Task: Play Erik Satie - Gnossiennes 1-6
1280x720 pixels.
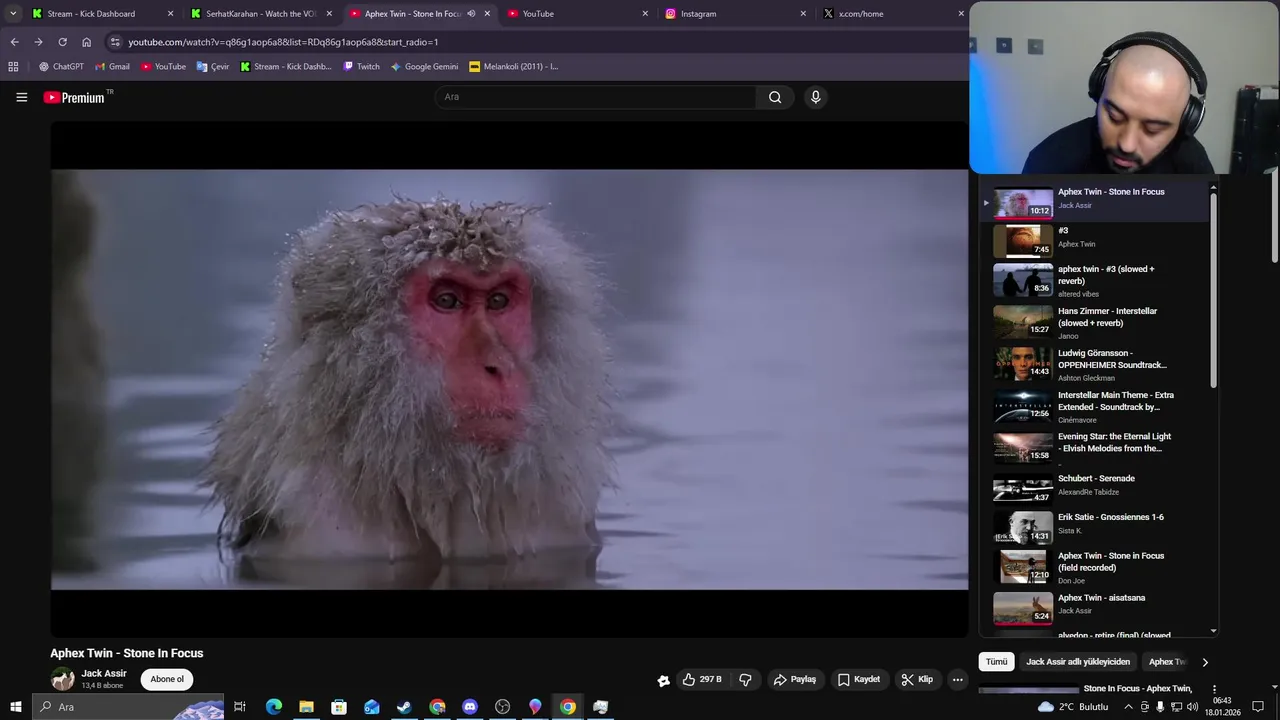Action: coord(1095,527)
